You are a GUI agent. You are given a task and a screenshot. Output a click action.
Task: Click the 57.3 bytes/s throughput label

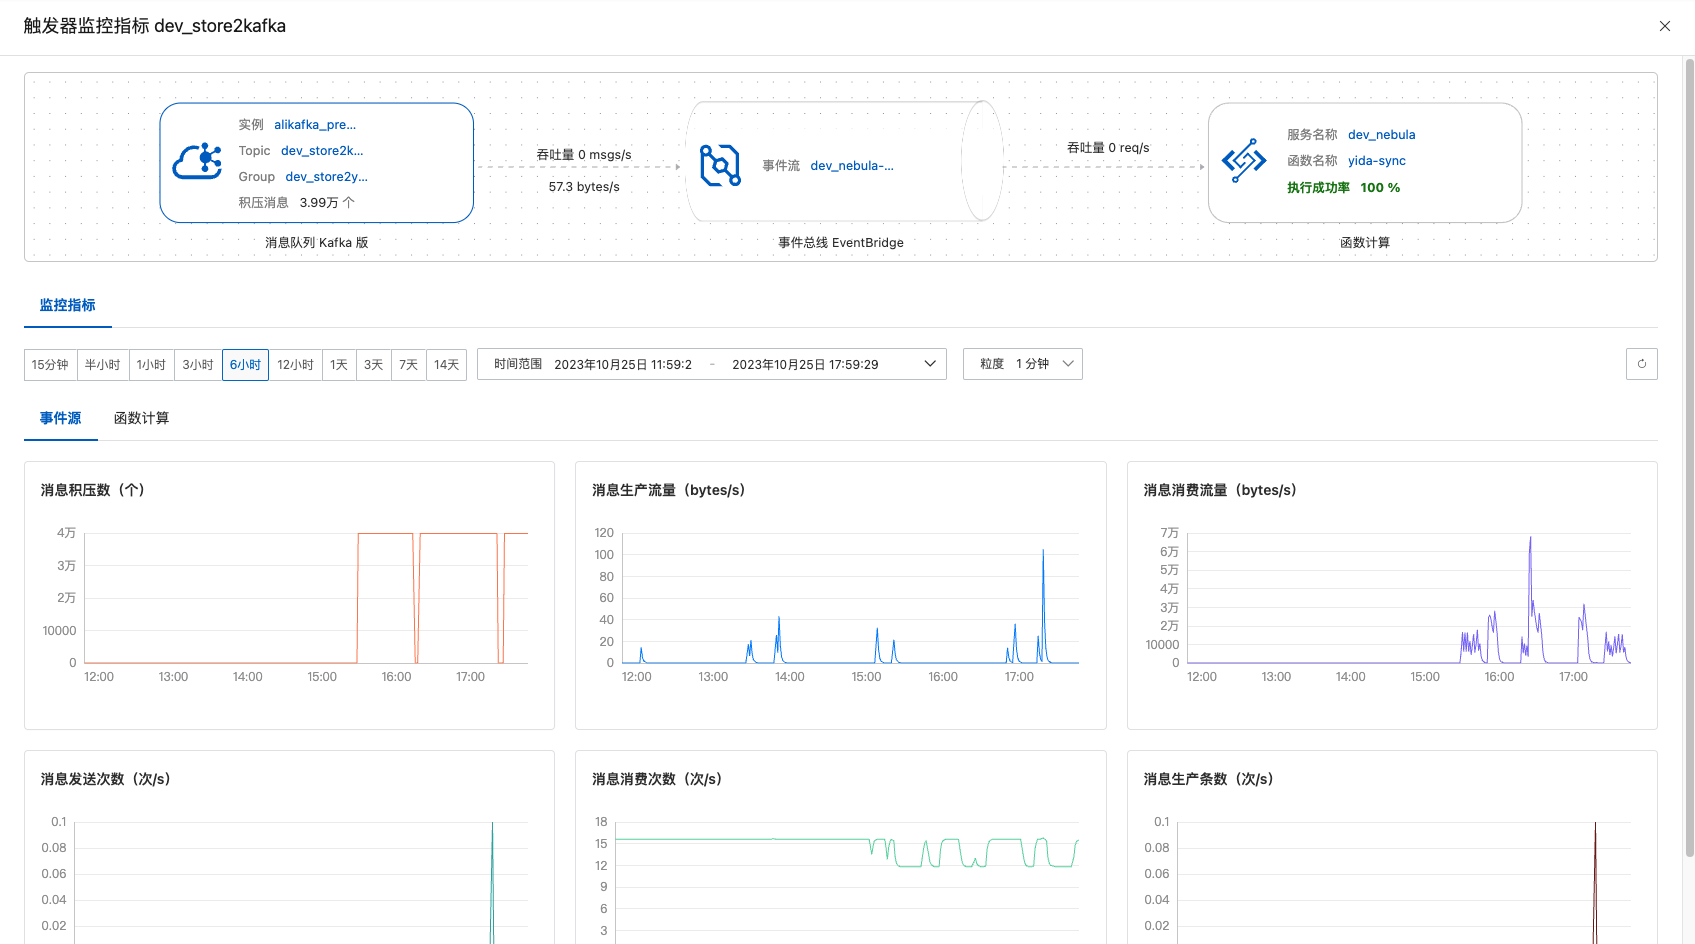coord(584,187)
